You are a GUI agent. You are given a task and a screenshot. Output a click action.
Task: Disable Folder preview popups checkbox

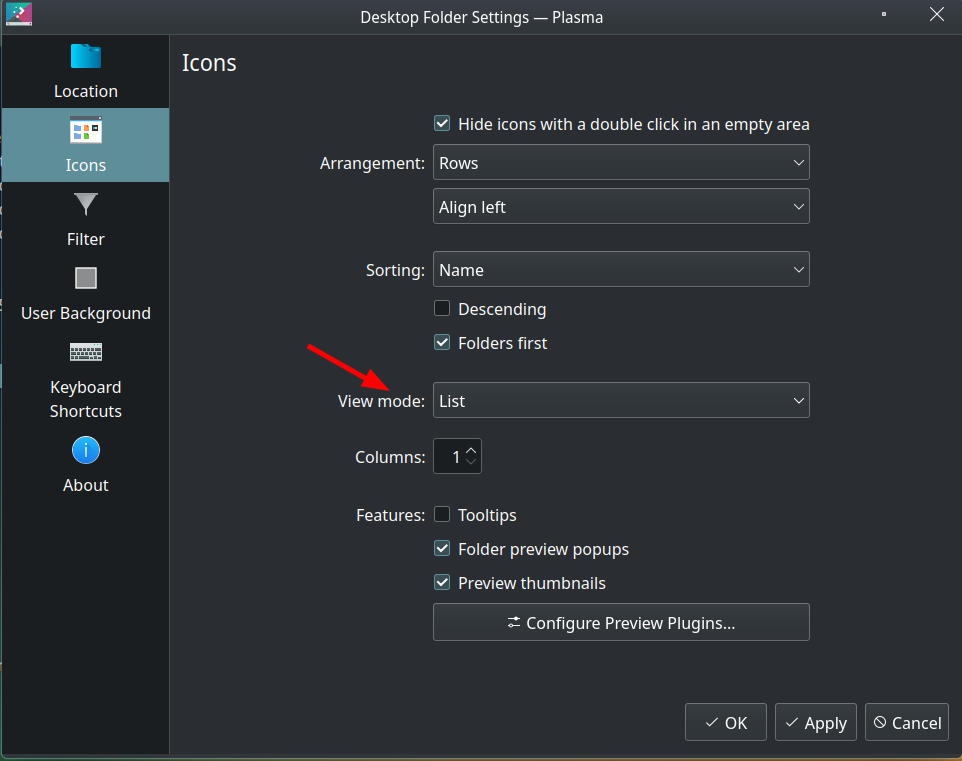coord(442,548)
